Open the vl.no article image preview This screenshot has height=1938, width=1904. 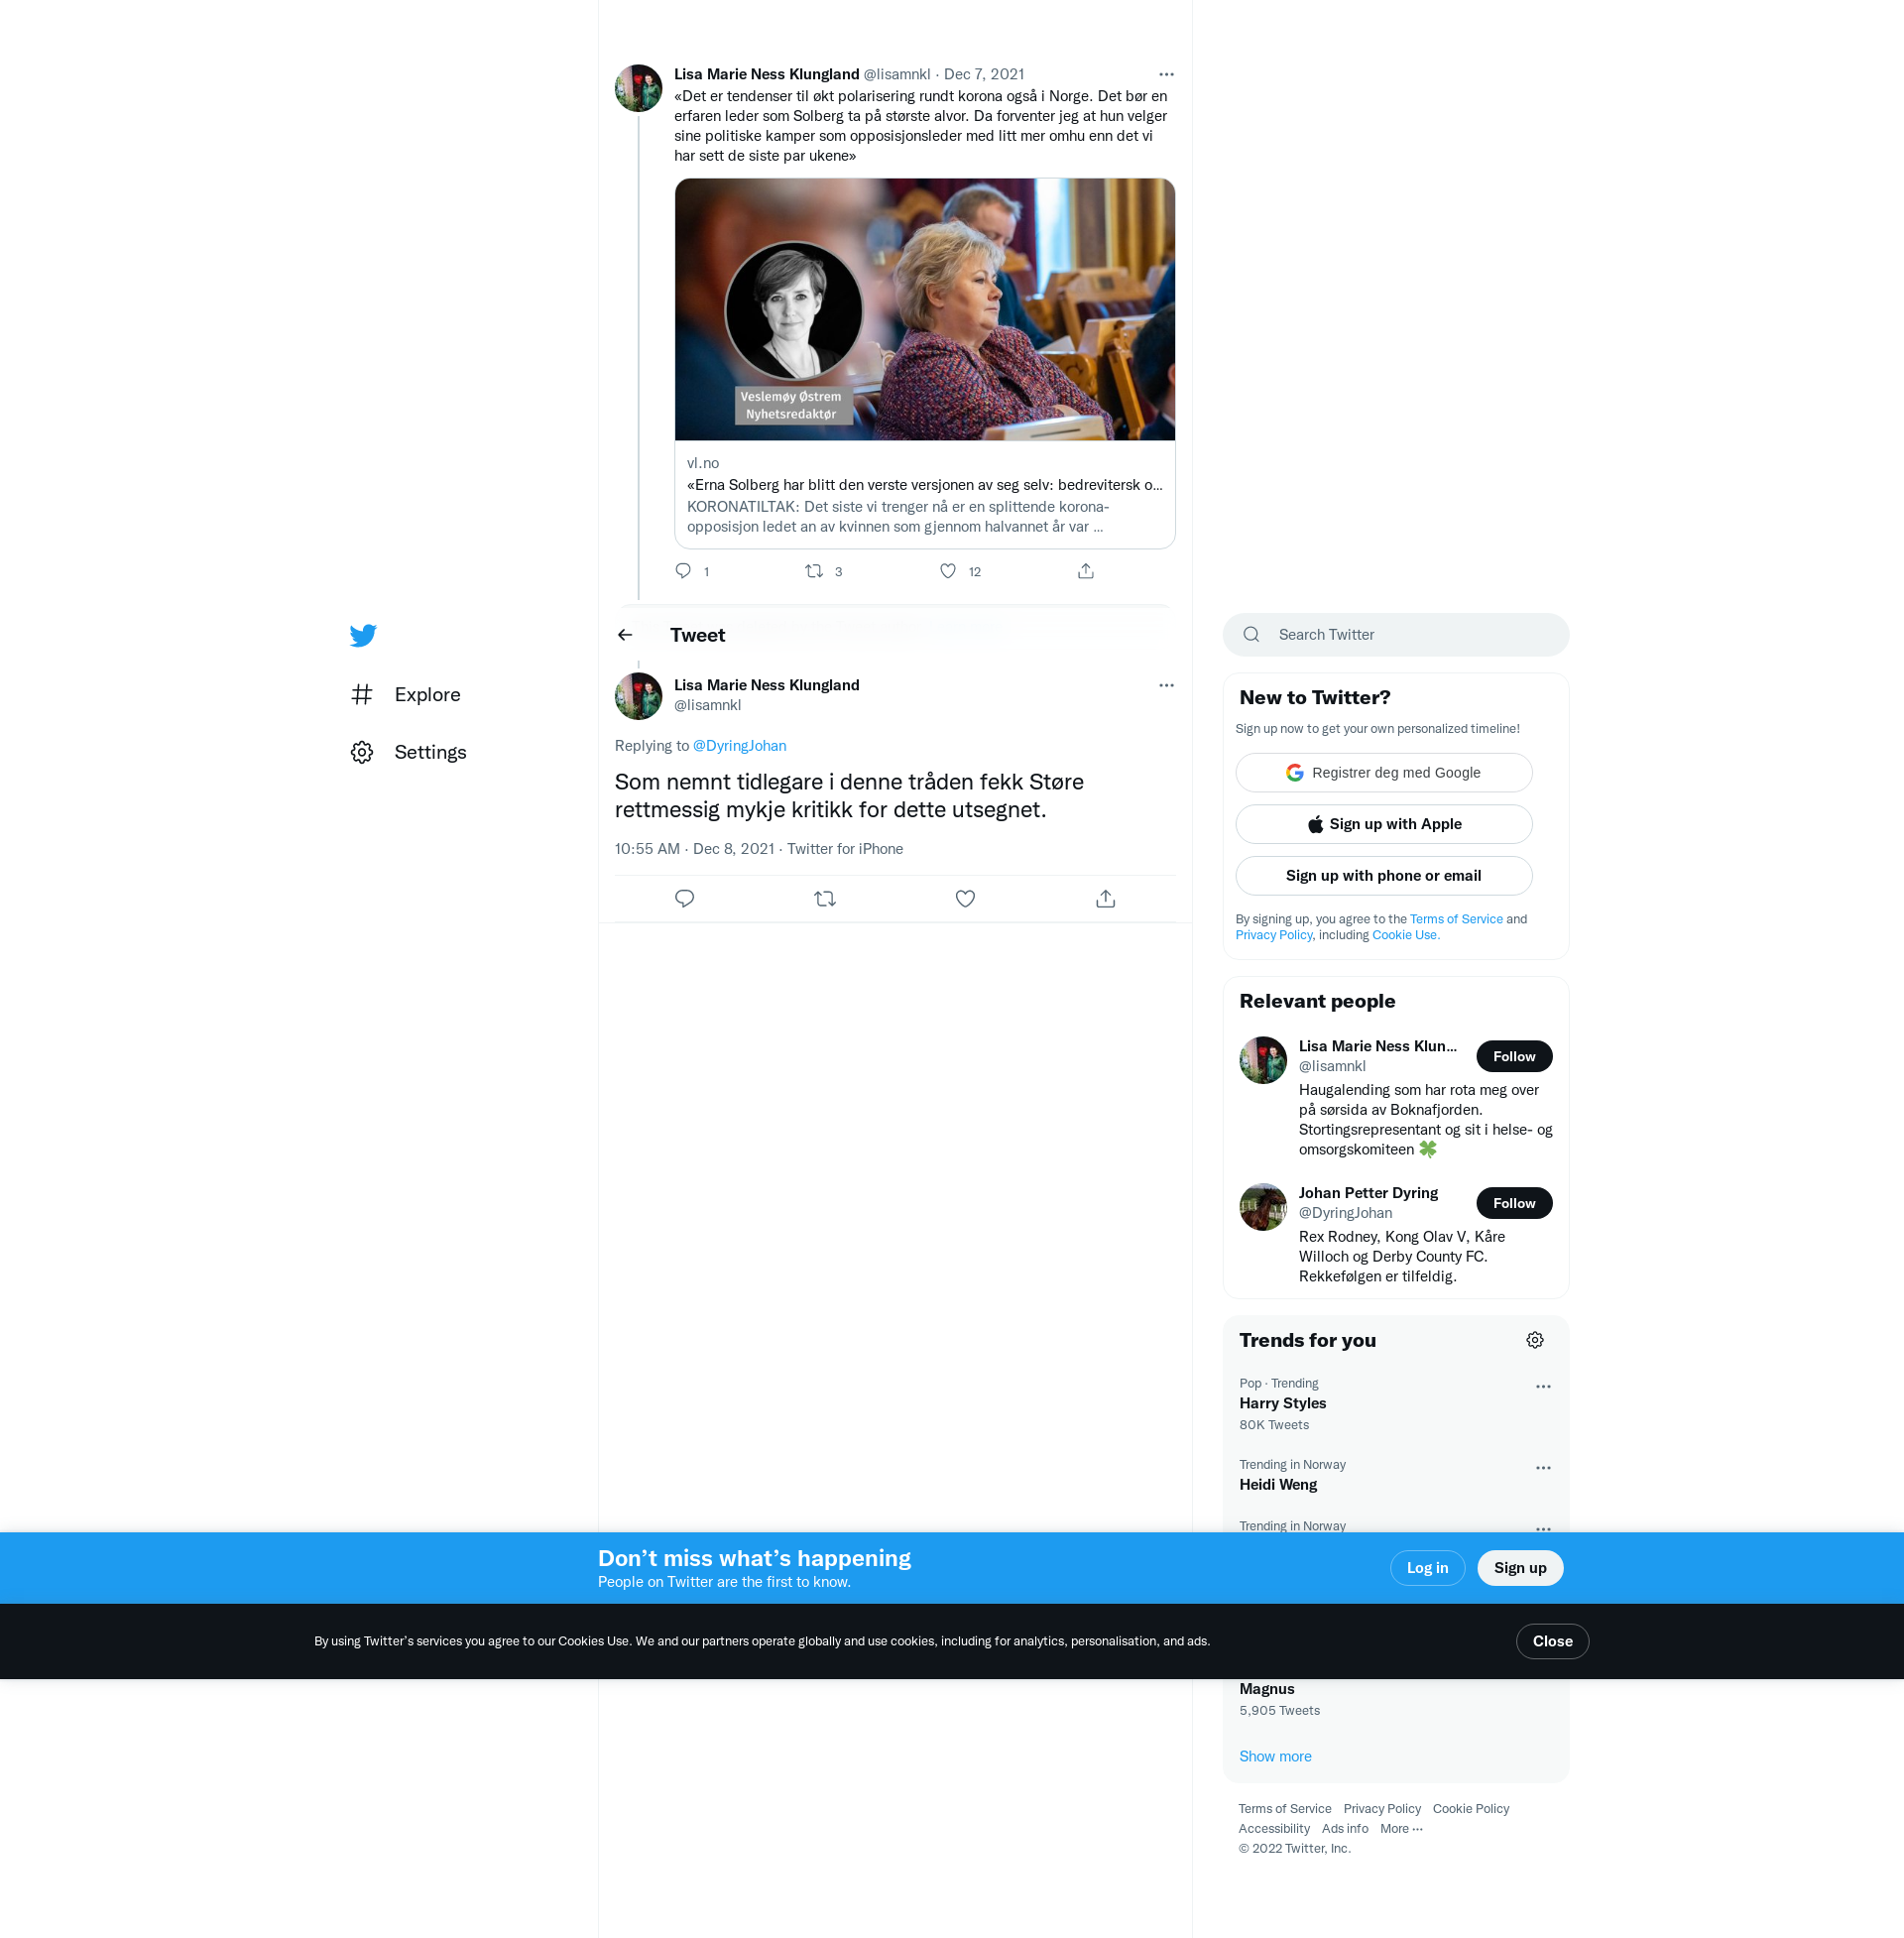pyautogui.click(x=925, y=309)
